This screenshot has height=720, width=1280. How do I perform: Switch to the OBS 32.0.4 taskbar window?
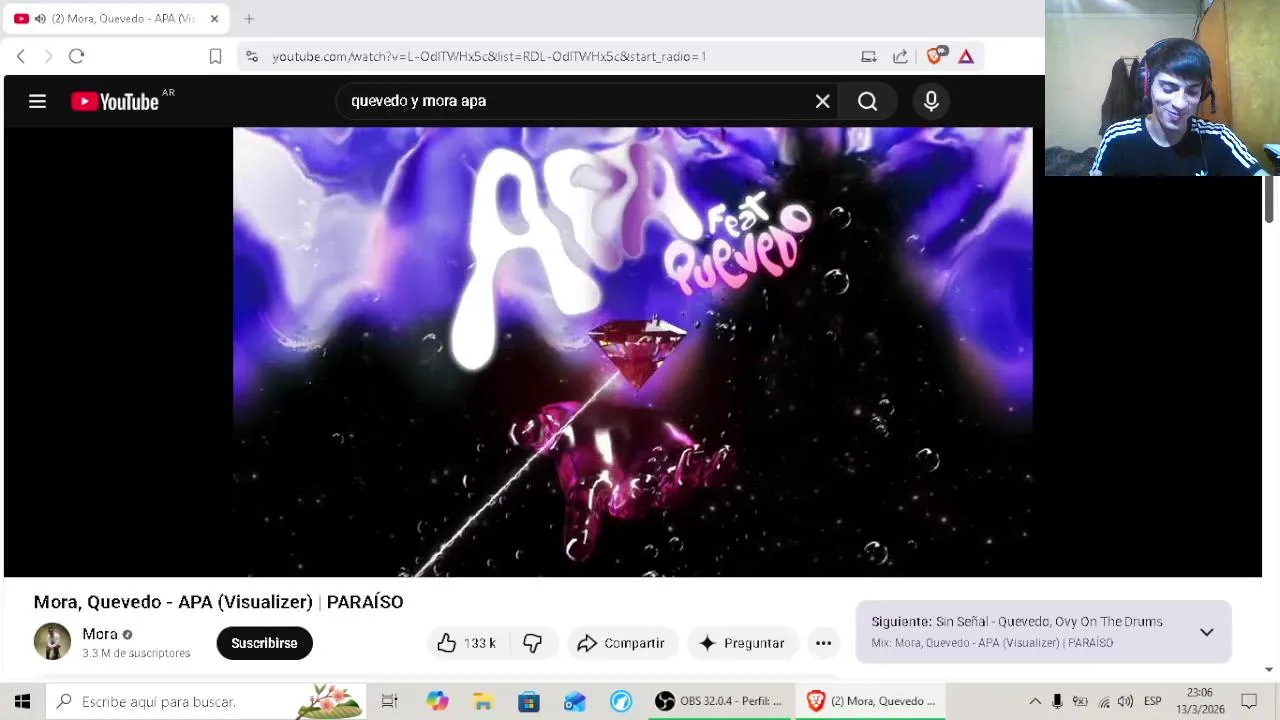[720, 701]
